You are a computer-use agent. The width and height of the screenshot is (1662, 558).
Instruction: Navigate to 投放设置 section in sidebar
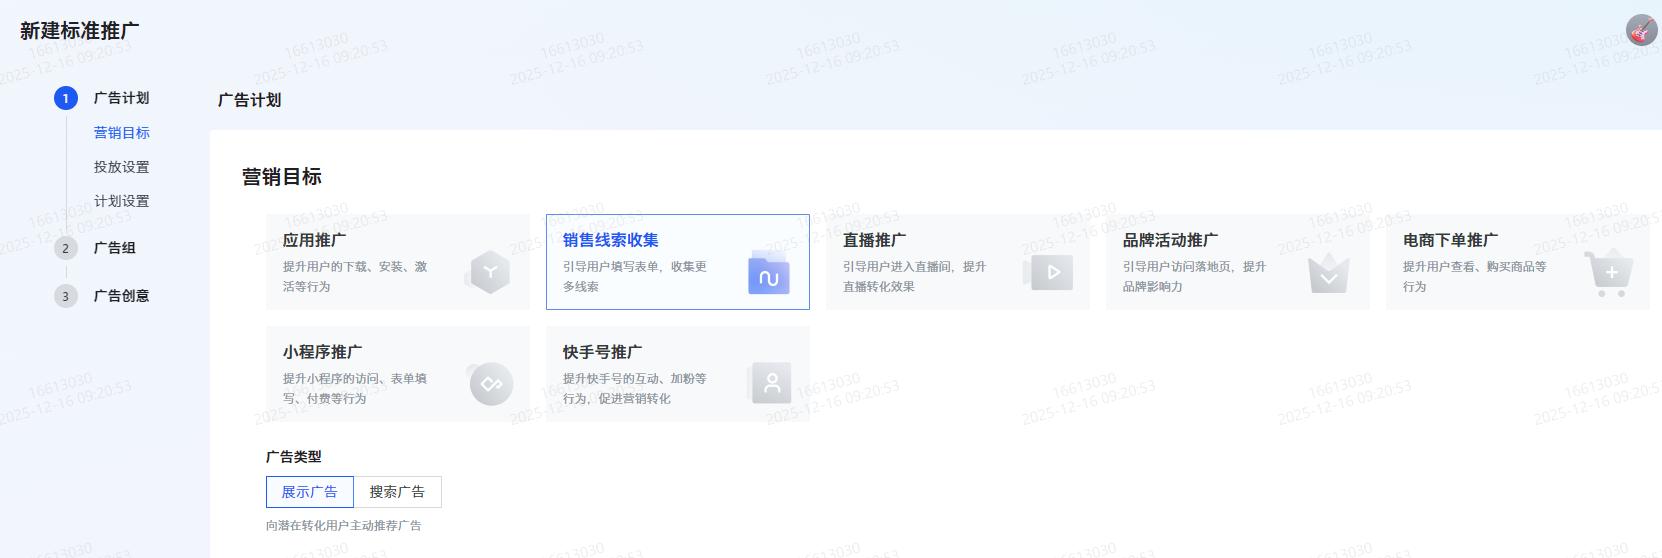tap(122, 167)
